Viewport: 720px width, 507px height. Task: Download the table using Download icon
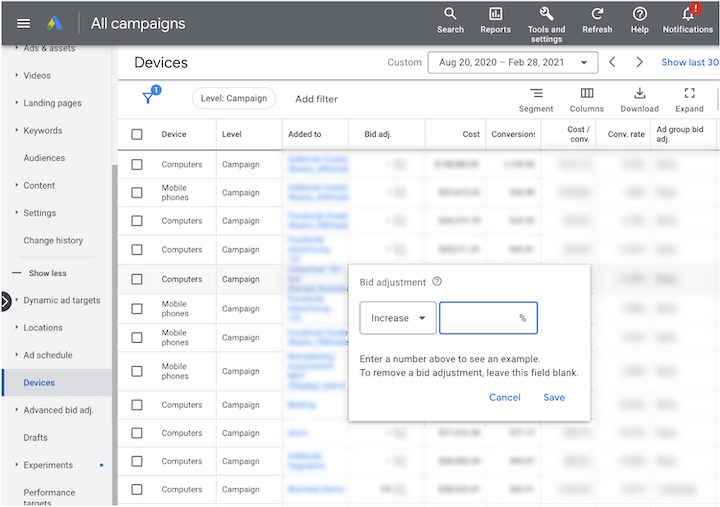click(x=639, y=94)
